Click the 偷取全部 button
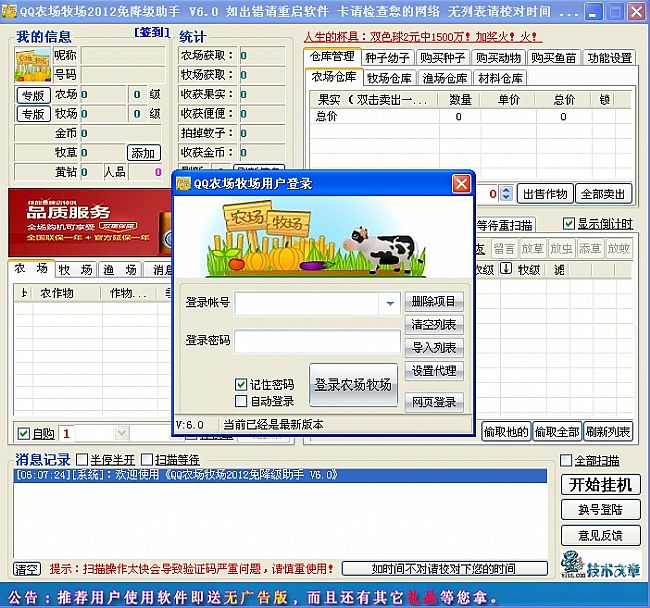650x608 pixels. pos(557,432)
